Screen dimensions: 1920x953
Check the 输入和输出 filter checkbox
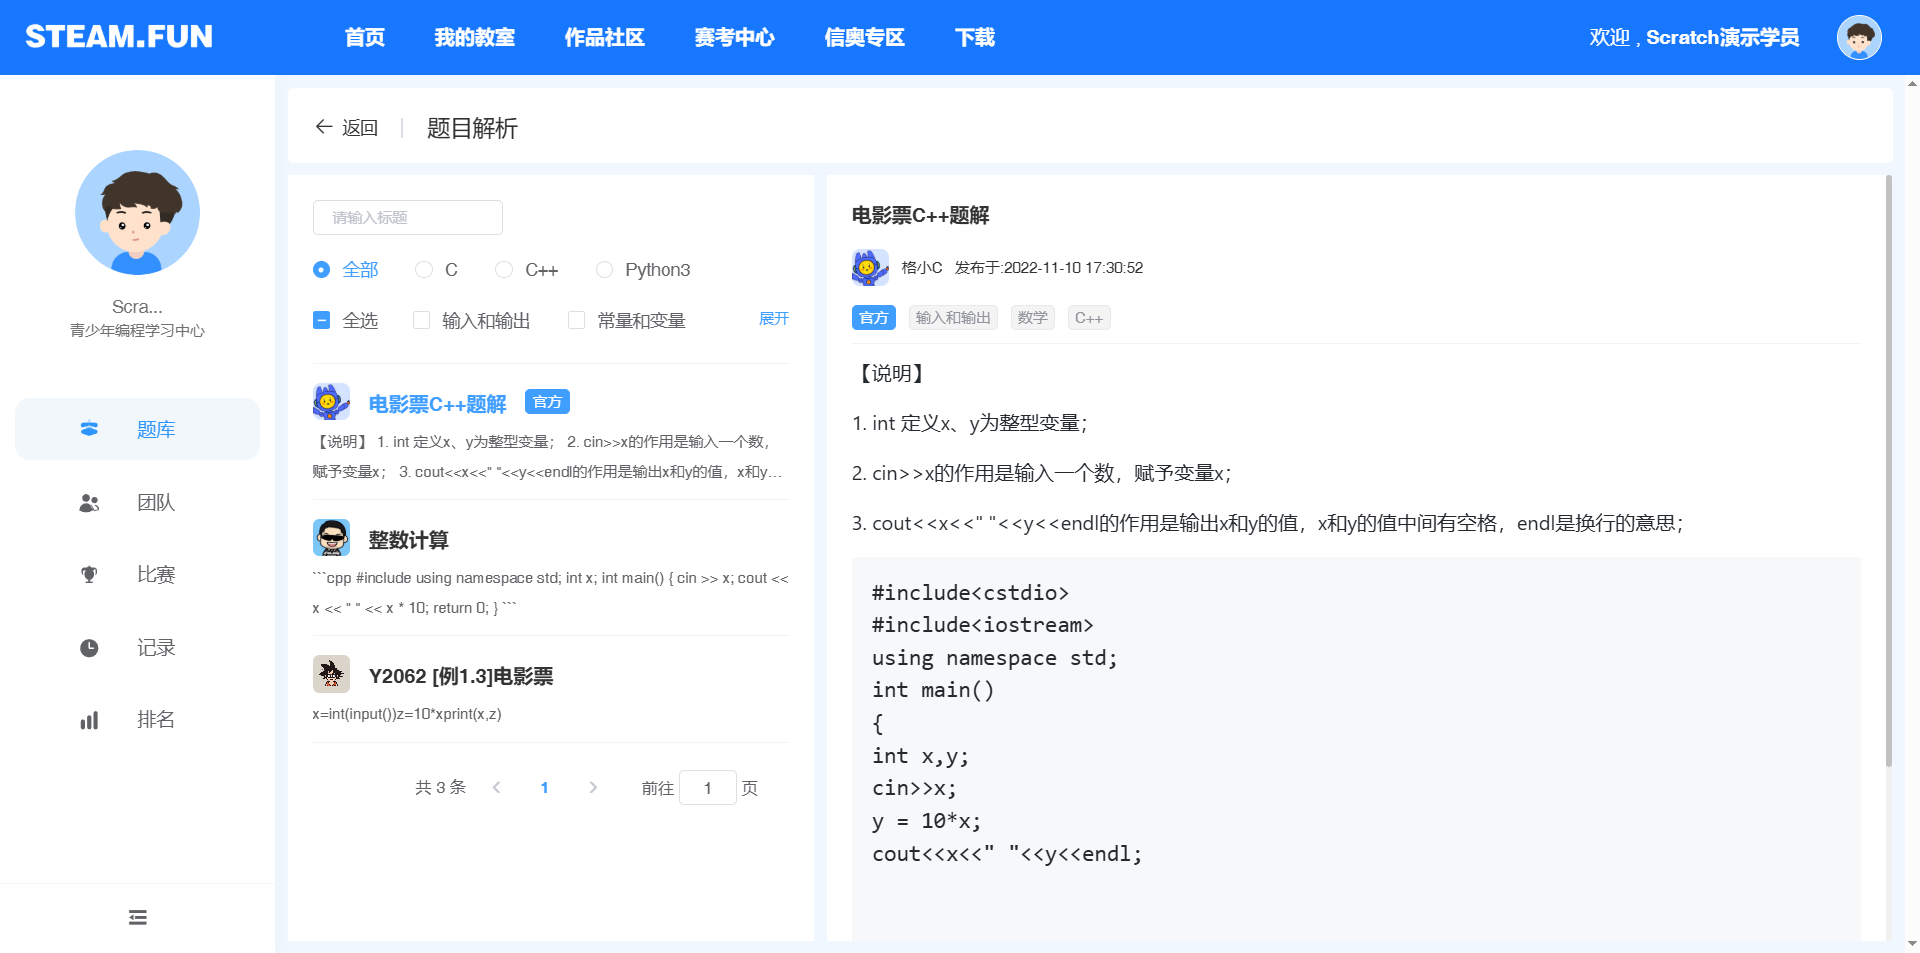point(421,320)
